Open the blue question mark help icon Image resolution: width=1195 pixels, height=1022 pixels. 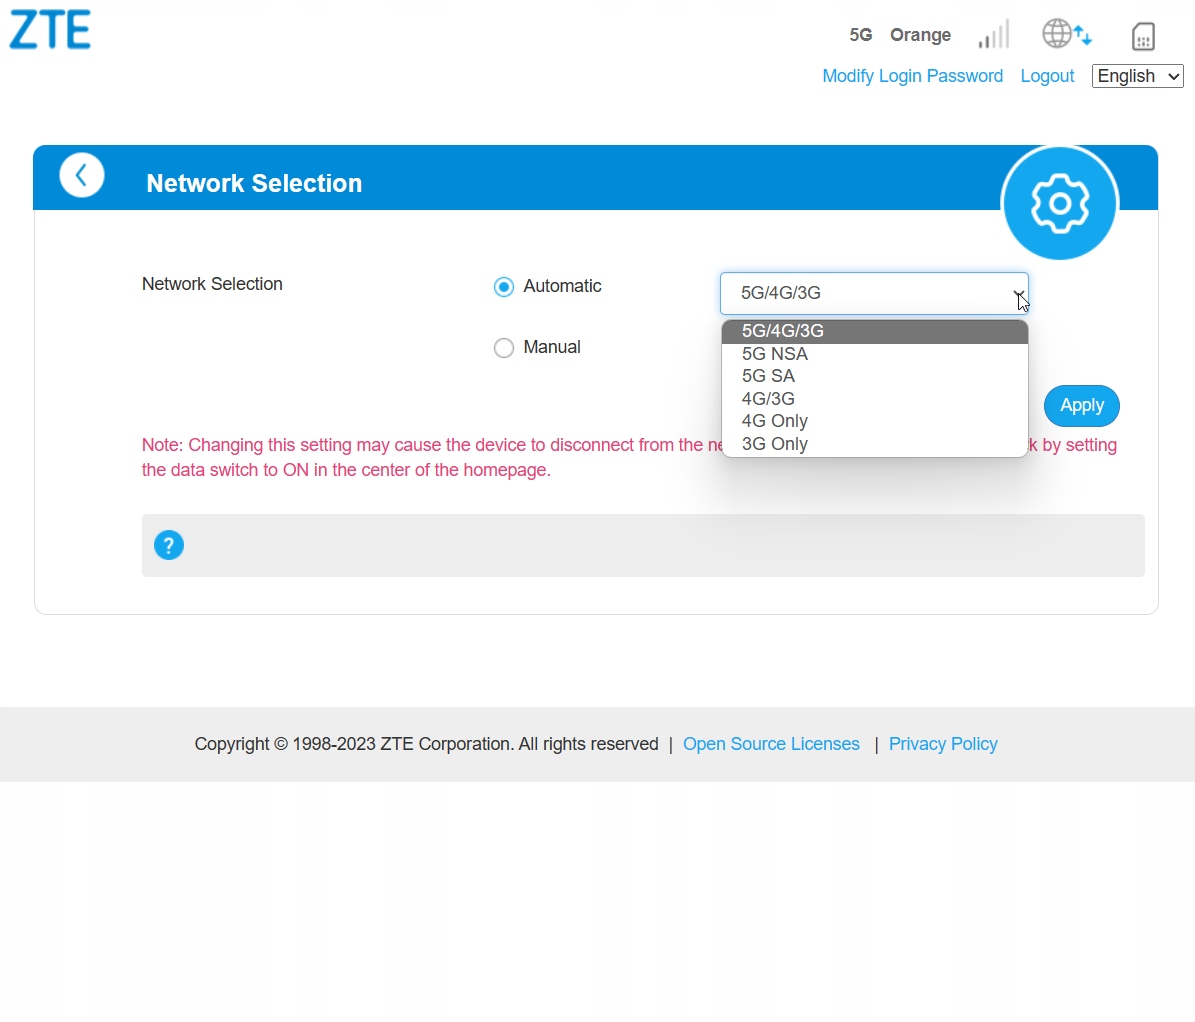[169, 545]
